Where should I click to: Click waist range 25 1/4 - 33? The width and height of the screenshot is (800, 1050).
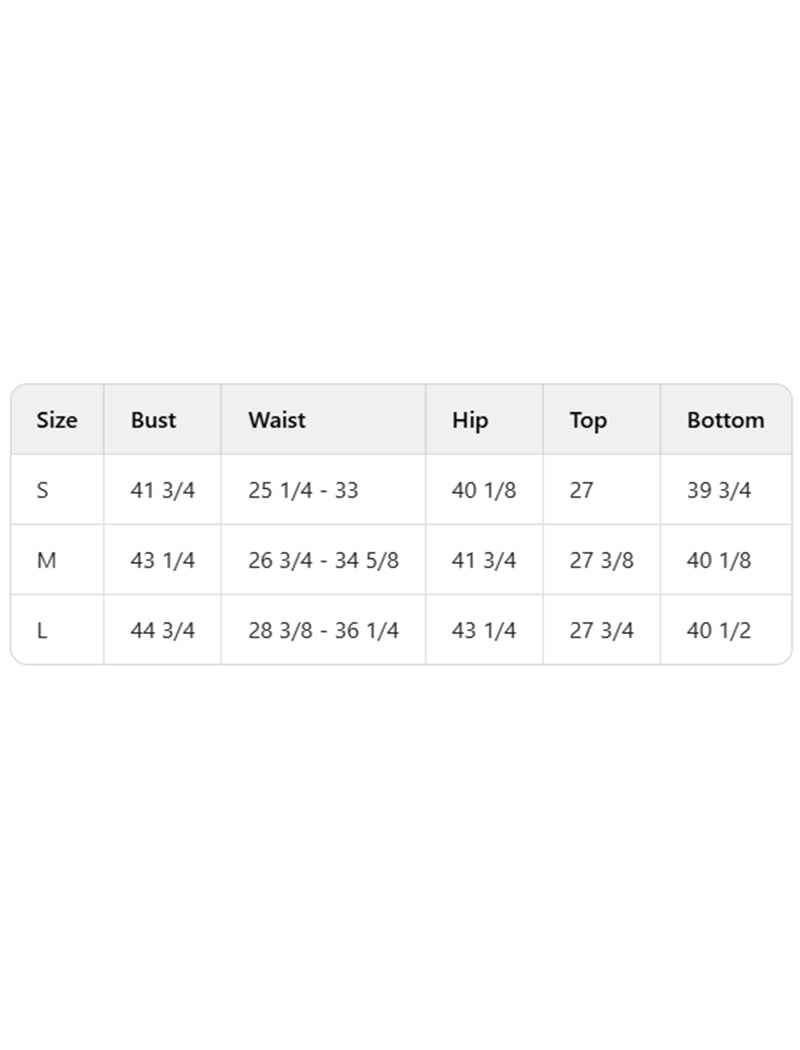click(303, 490)
